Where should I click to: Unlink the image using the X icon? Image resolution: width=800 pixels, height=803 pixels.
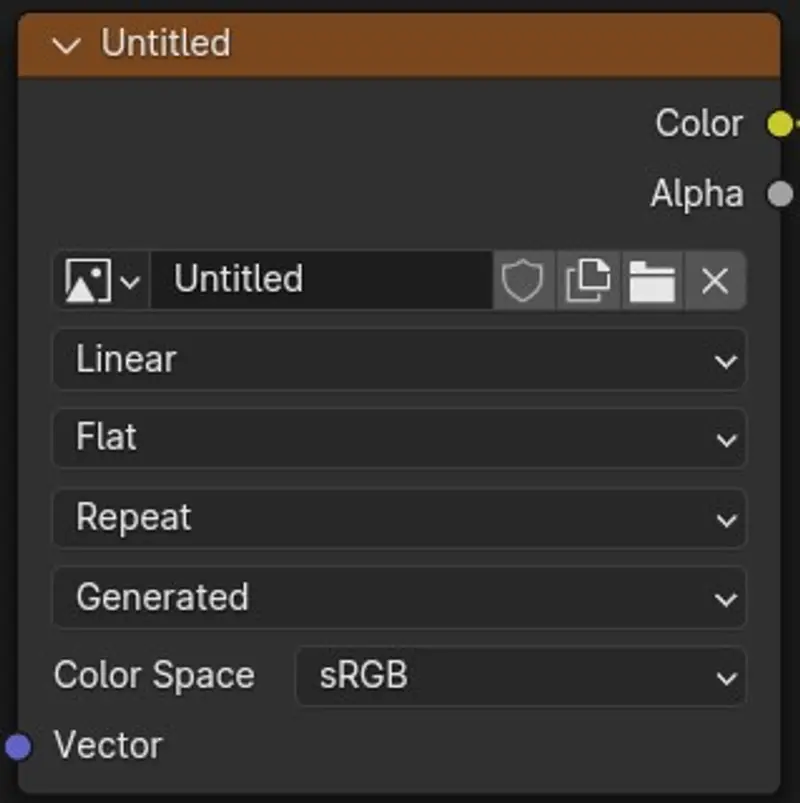pyautogui.click(x=715, y=280)
